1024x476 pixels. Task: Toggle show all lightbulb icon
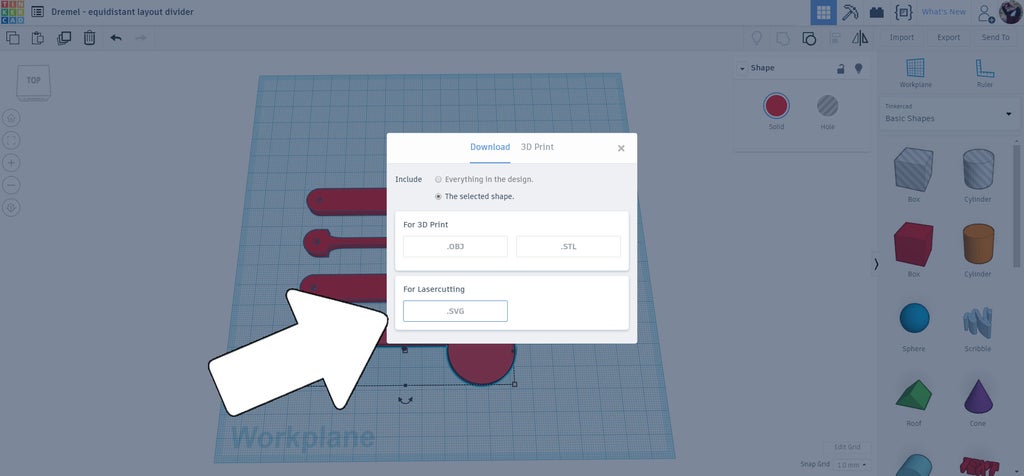(756, 38)
